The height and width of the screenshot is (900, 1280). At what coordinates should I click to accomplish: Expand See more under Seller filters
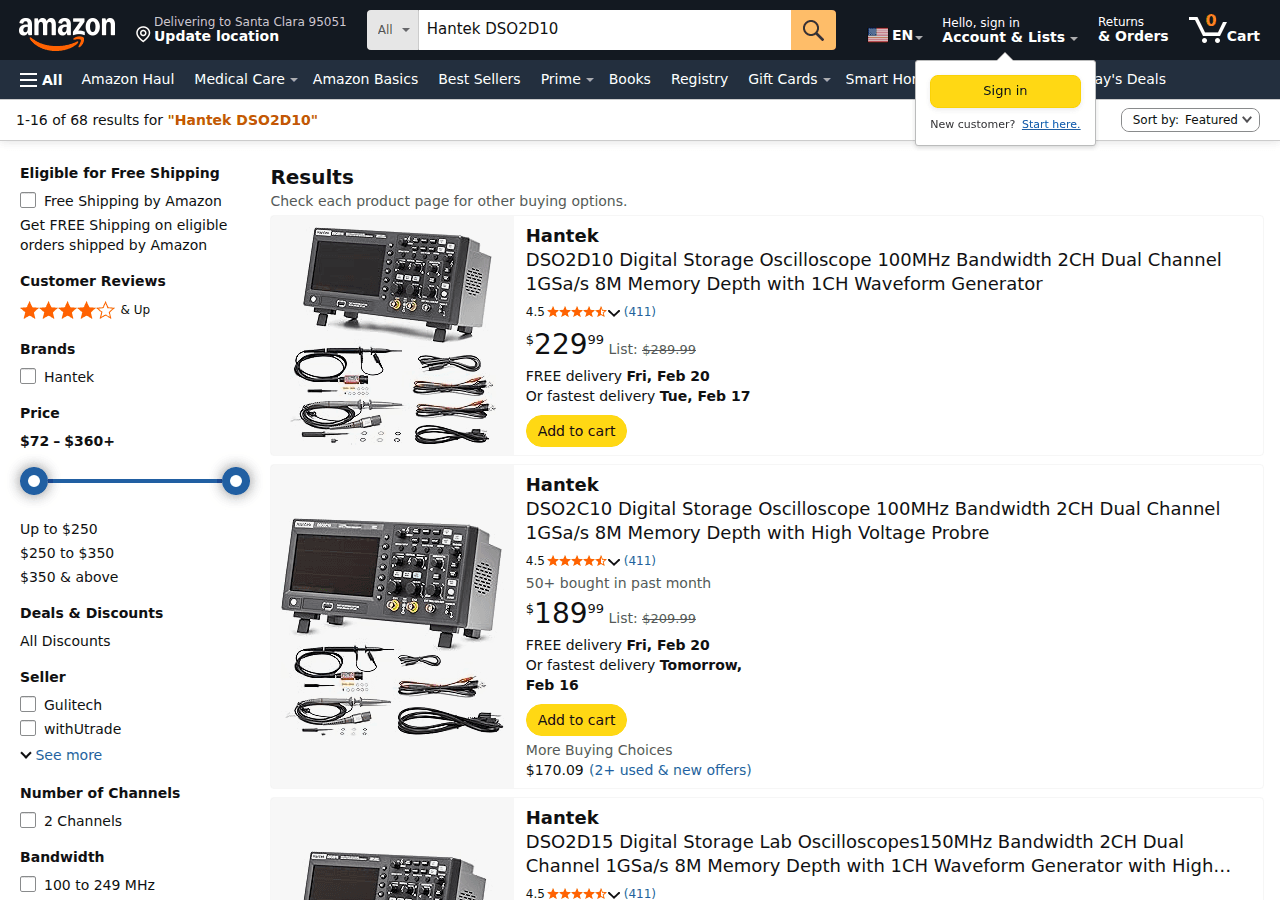pos(61,754)
